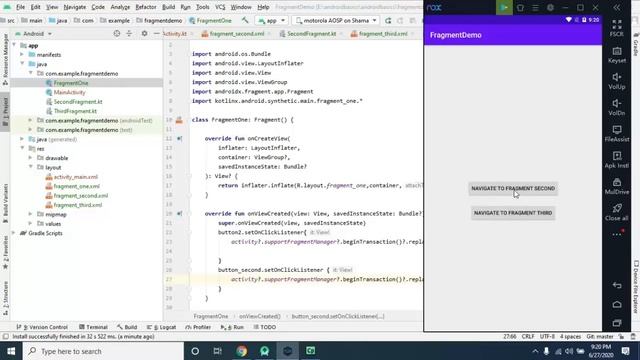Screen dimensions: 640x360
Task: Open the Nox hamburger menu icon
Action: tap(535, 7)
